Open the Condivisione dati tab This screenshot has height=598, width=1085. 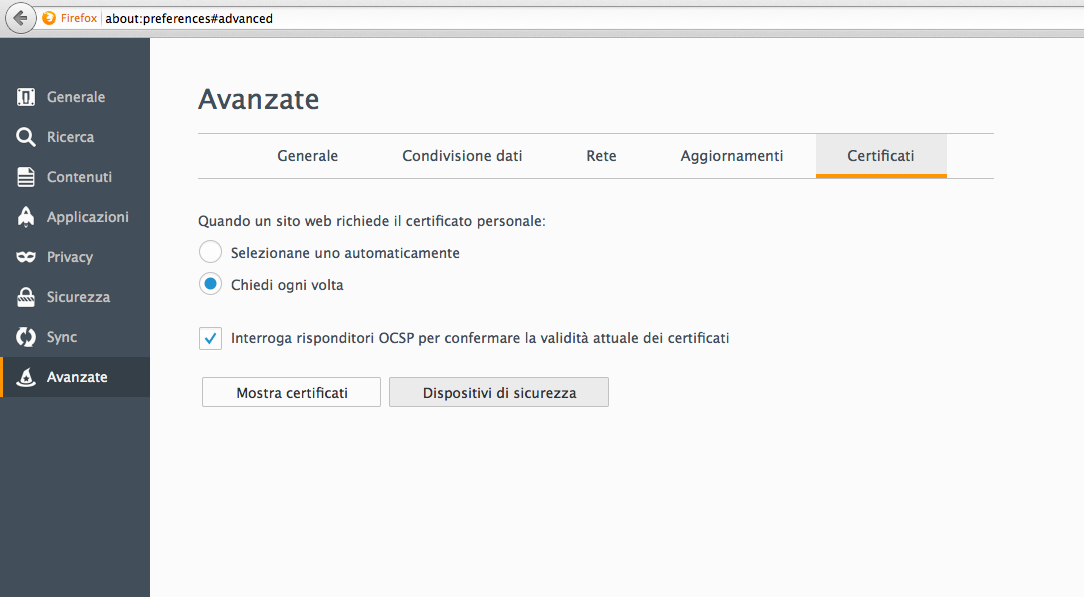point(462,156)
